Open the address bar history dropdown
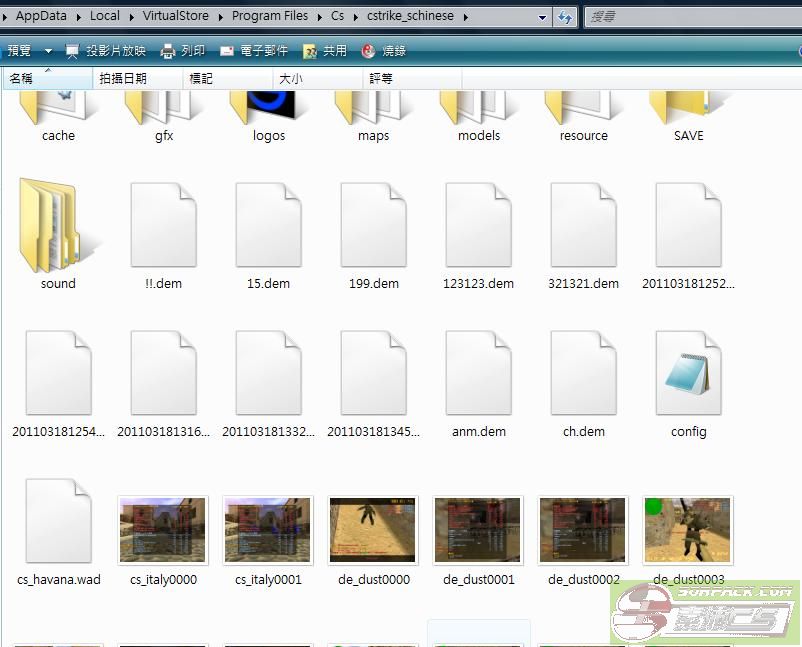Image resolution: width=802 pixels, height=647 pixels. 542,17
